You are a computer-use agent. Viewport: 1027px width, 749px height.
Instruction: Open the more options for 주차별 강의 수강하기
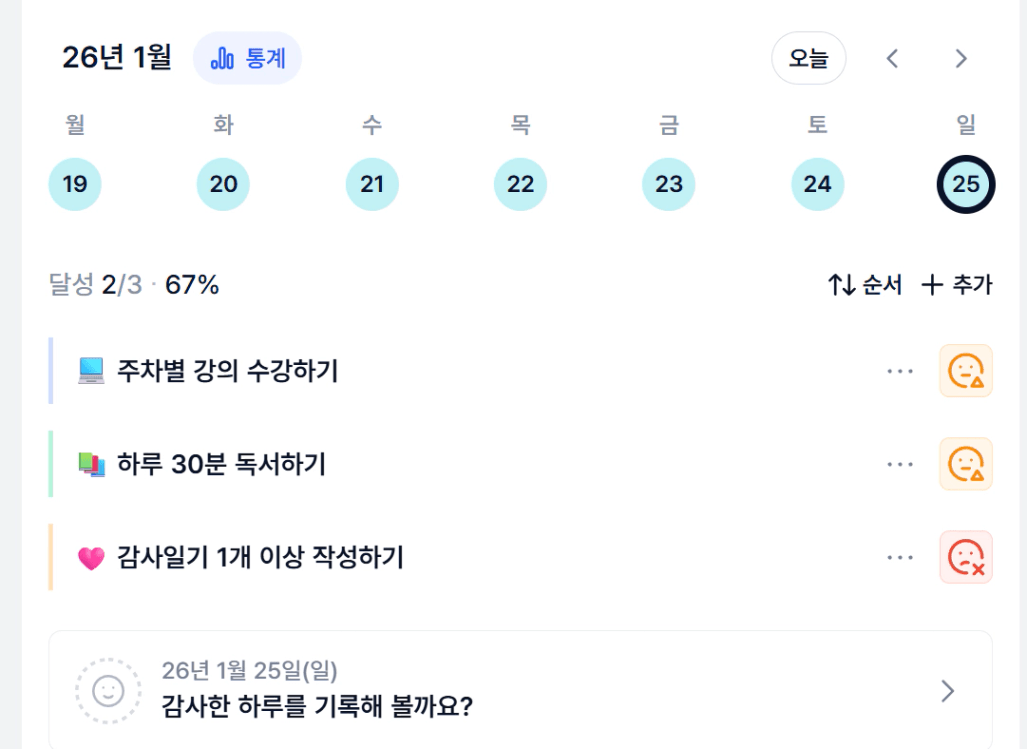coord(900,371)
